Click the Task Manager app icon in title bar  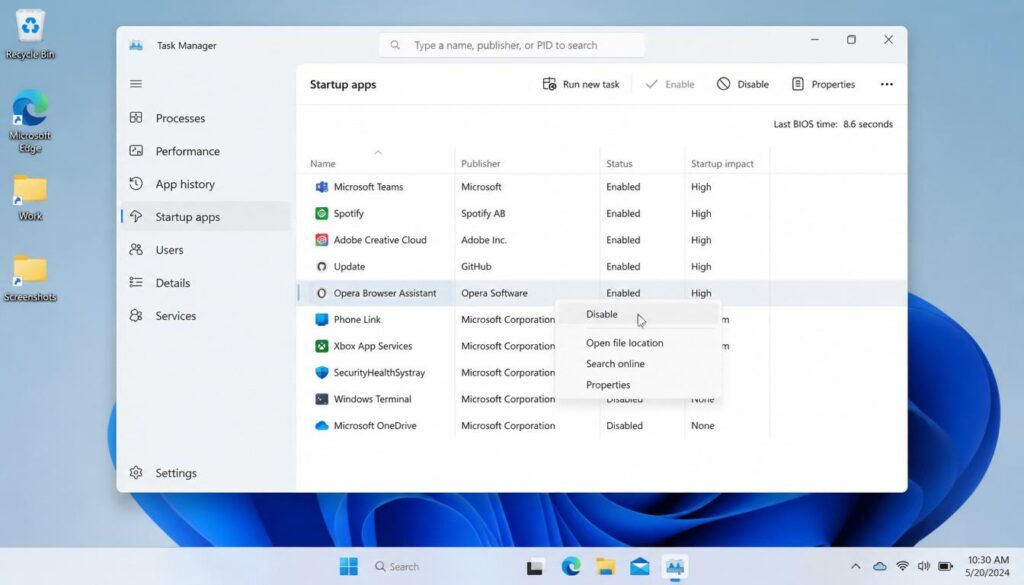coord(136,45)
